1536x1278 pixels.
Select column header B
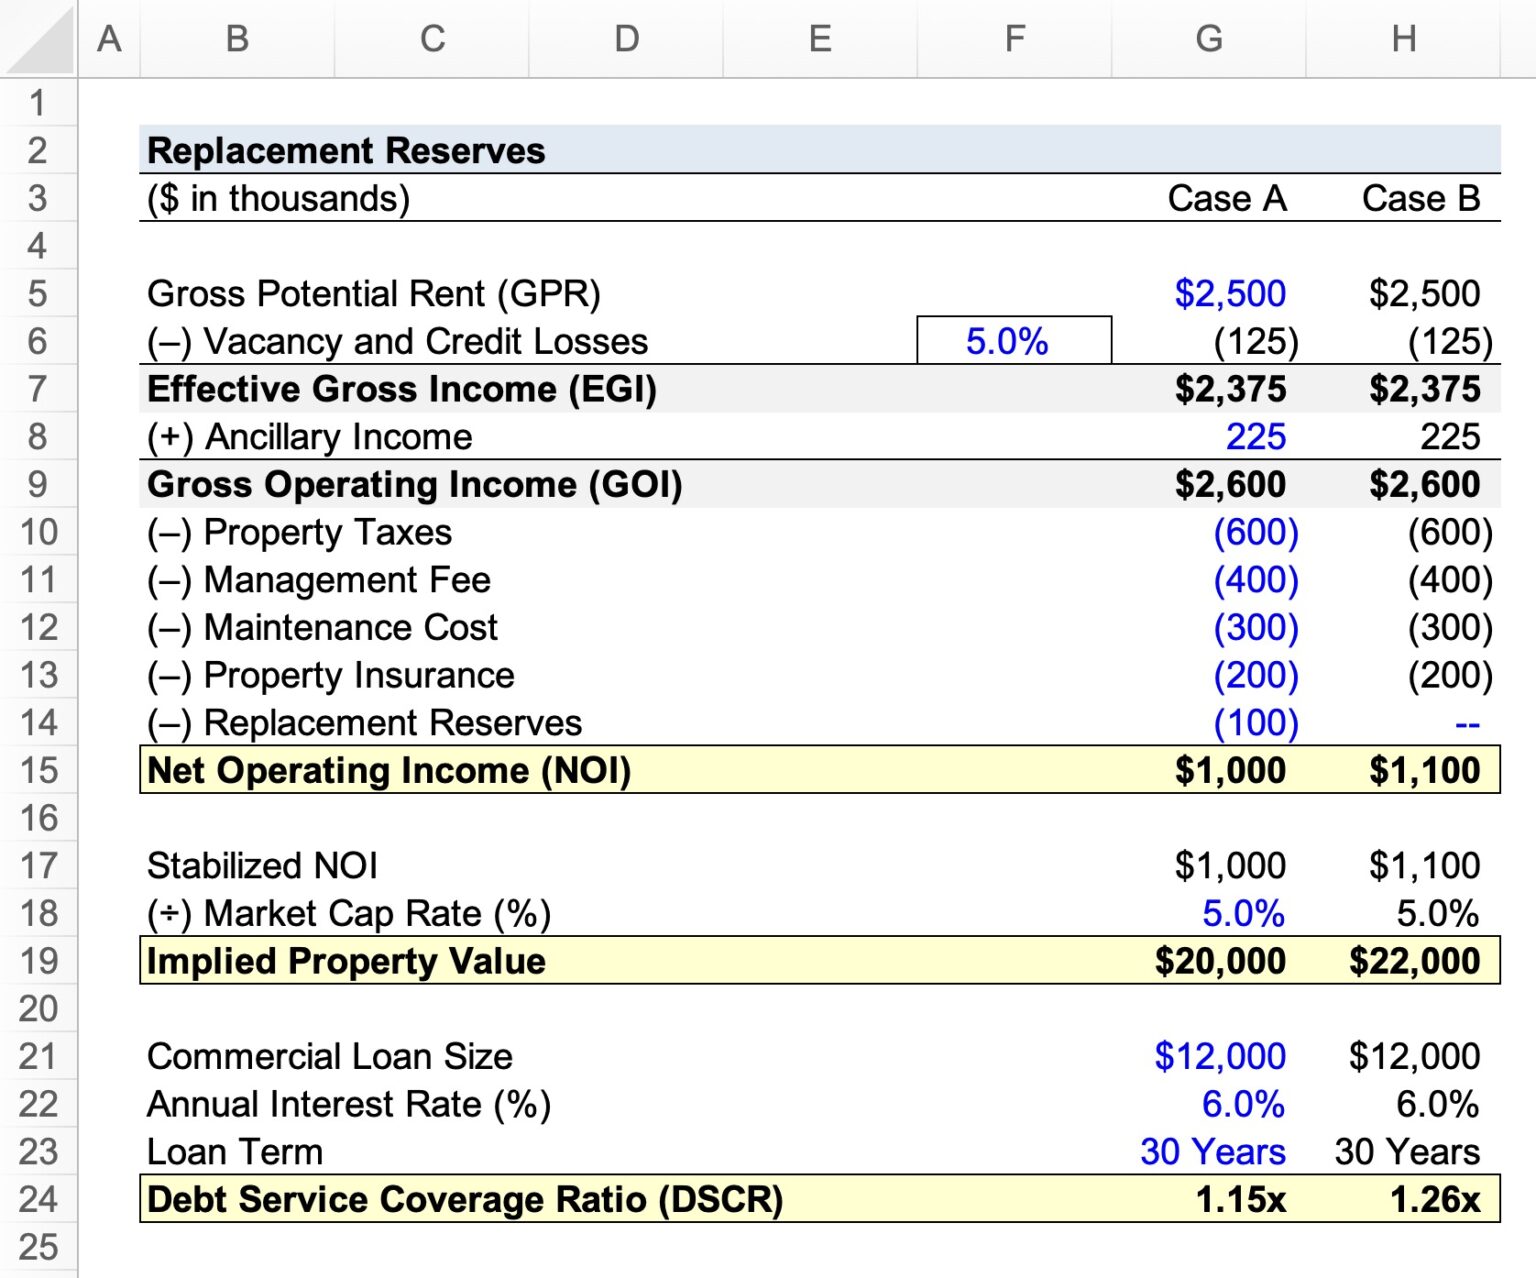click(236, 38)
